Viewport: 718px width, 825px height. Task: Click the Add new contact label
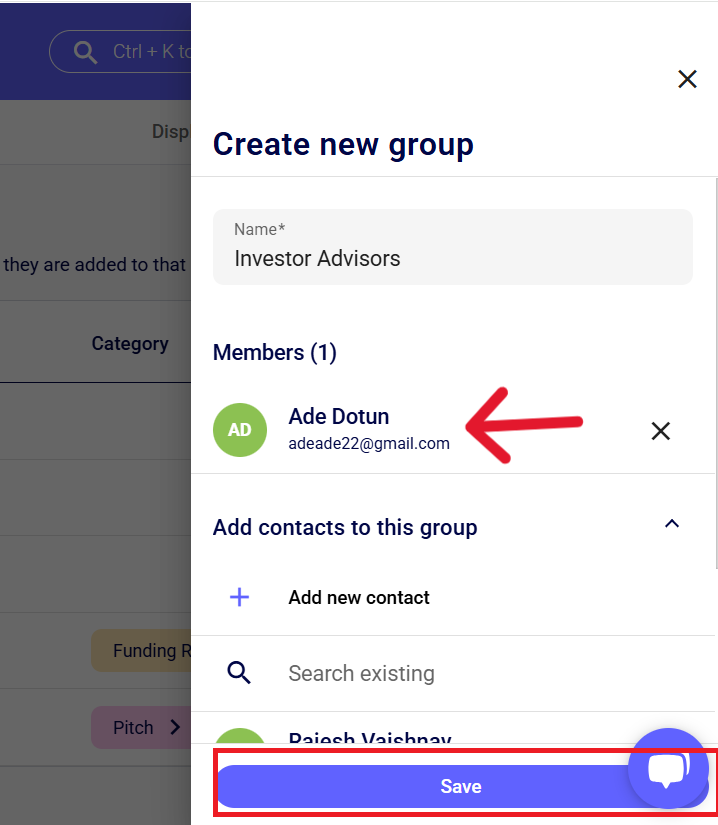click(x=359, y=598)
